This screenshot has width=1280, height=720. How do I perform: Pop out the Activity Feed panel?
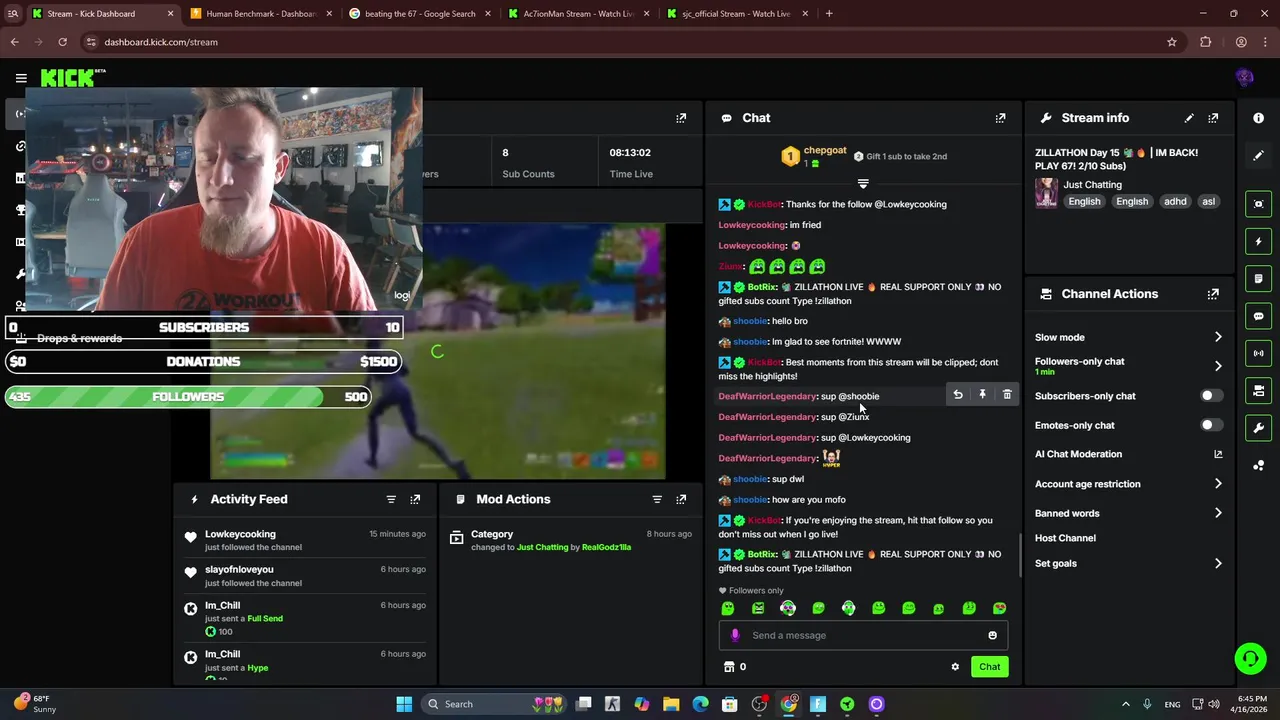pos(415,499)
